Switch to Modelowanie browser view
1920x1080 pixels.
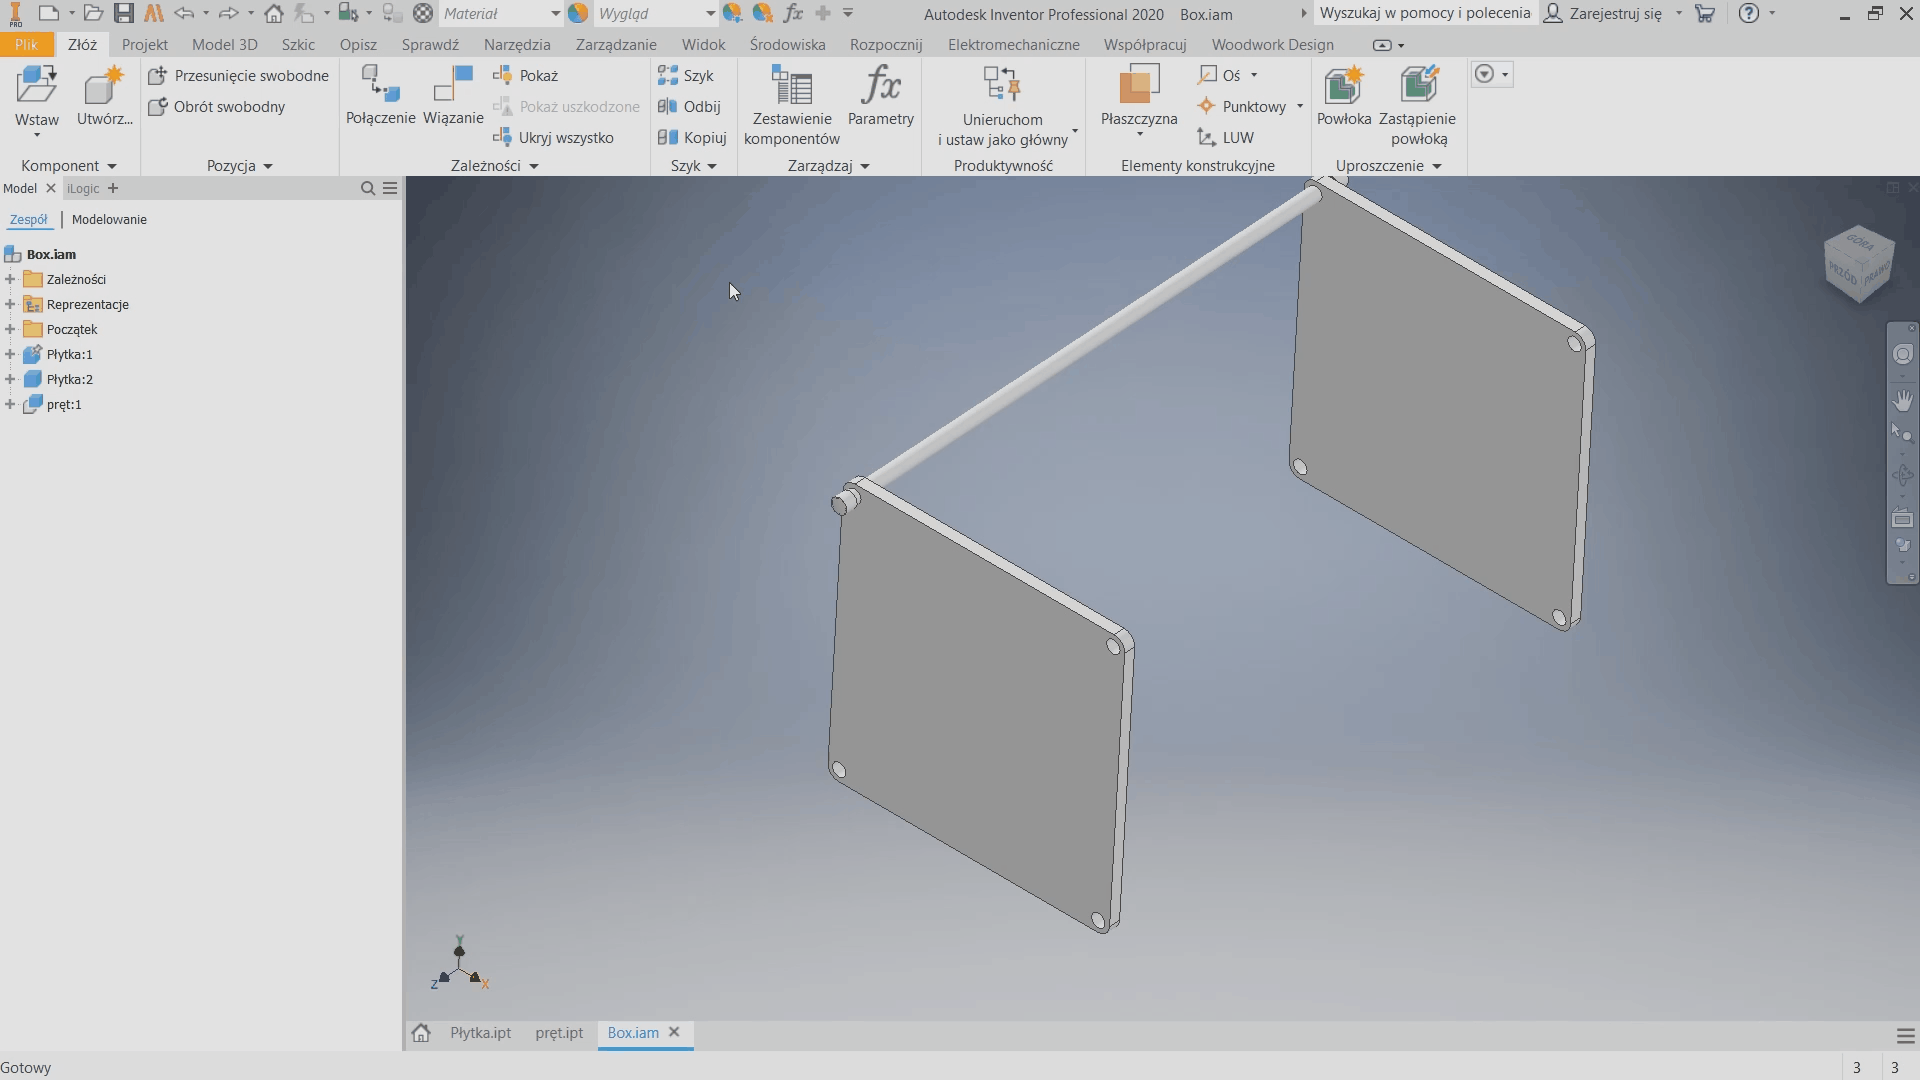tap(109, 220)
